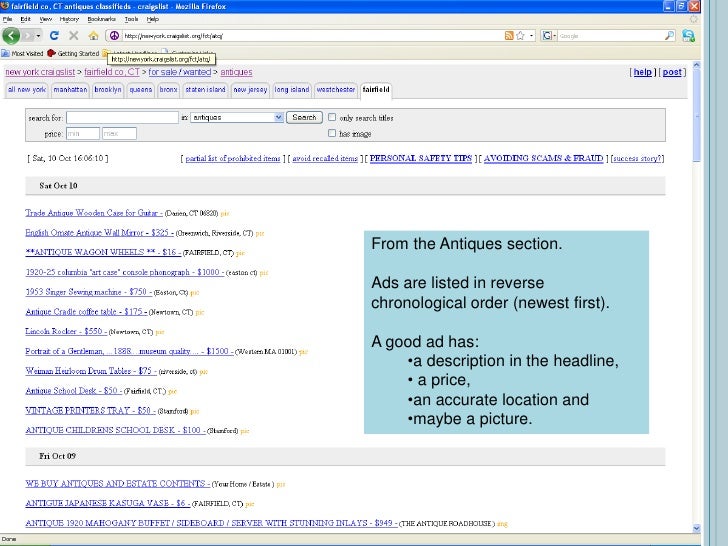Open the address bar history dropdown
728x546 pixels.
(x=531, y=36)
